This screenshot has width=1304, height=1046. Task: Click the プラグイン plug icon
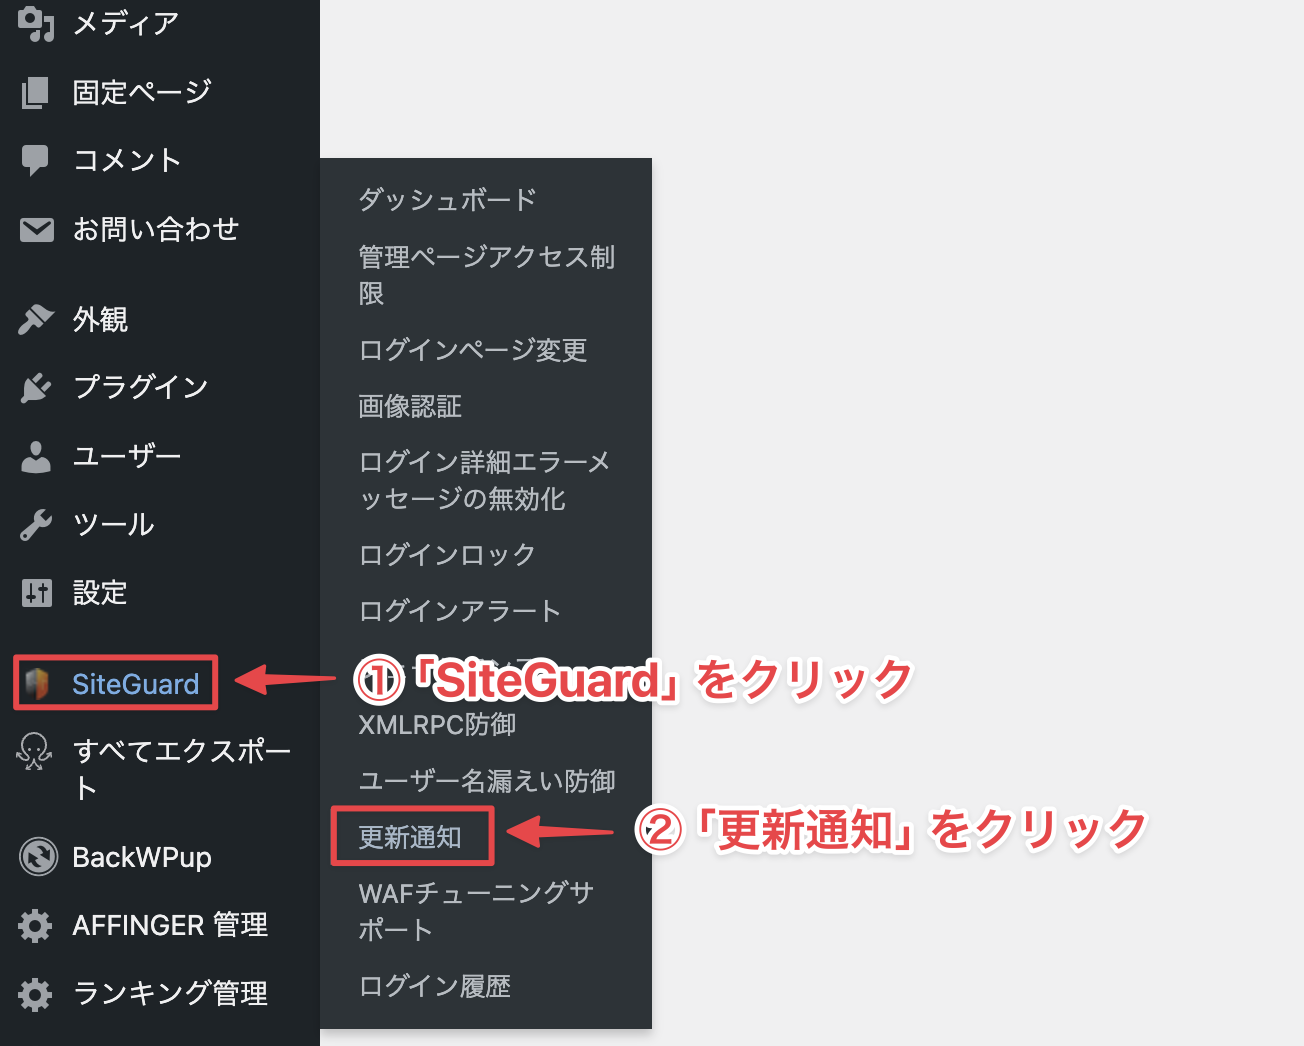(36, 388)
